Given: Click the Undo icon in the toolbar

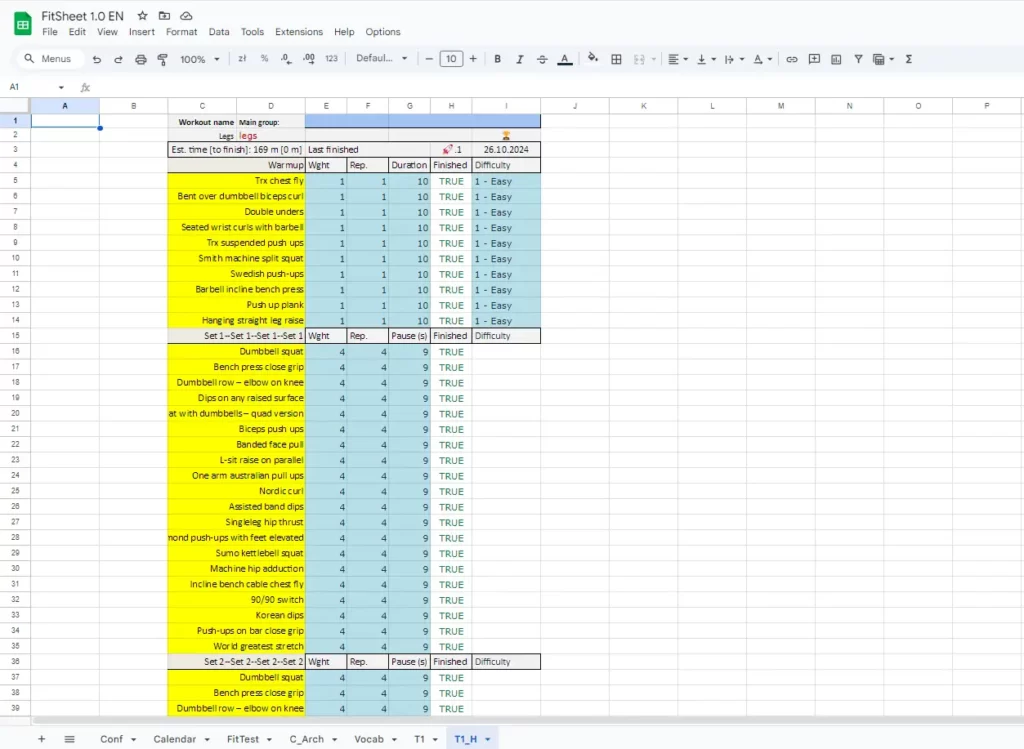Looking at the screenshot, I should (x=97, y=59).
